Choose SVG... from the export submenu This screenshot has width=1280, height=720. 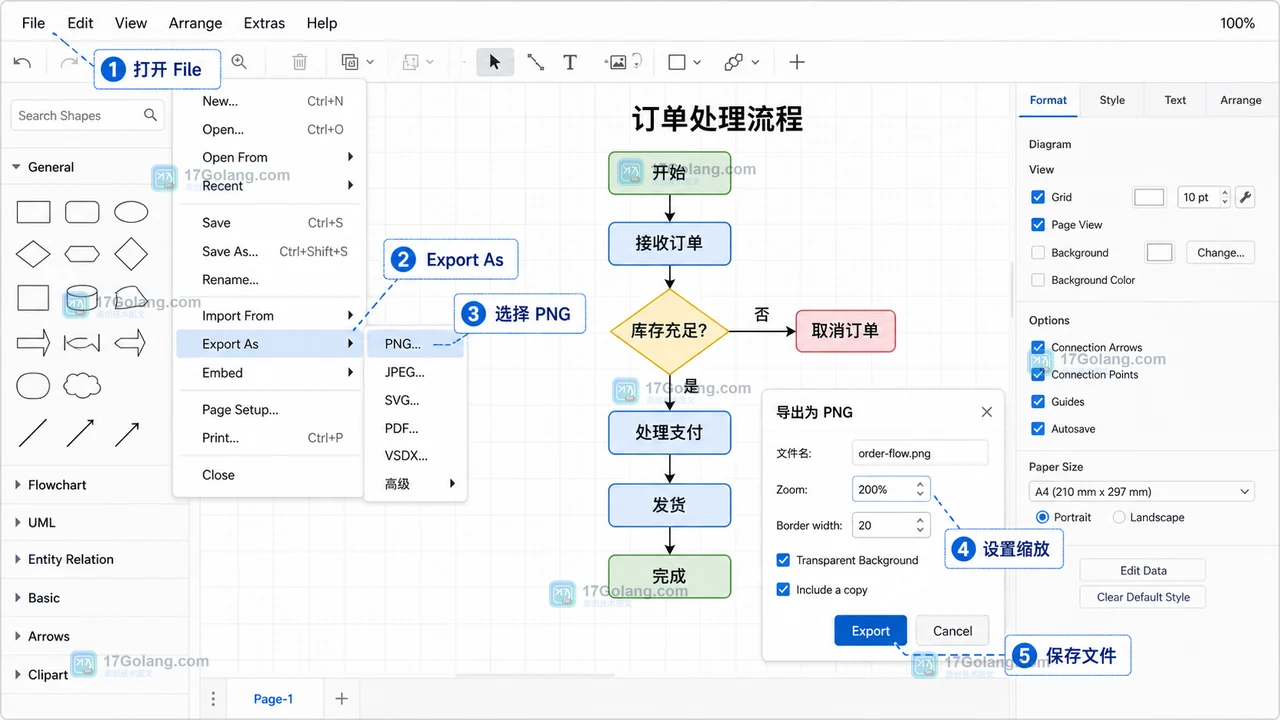click(x=415, y=400)
